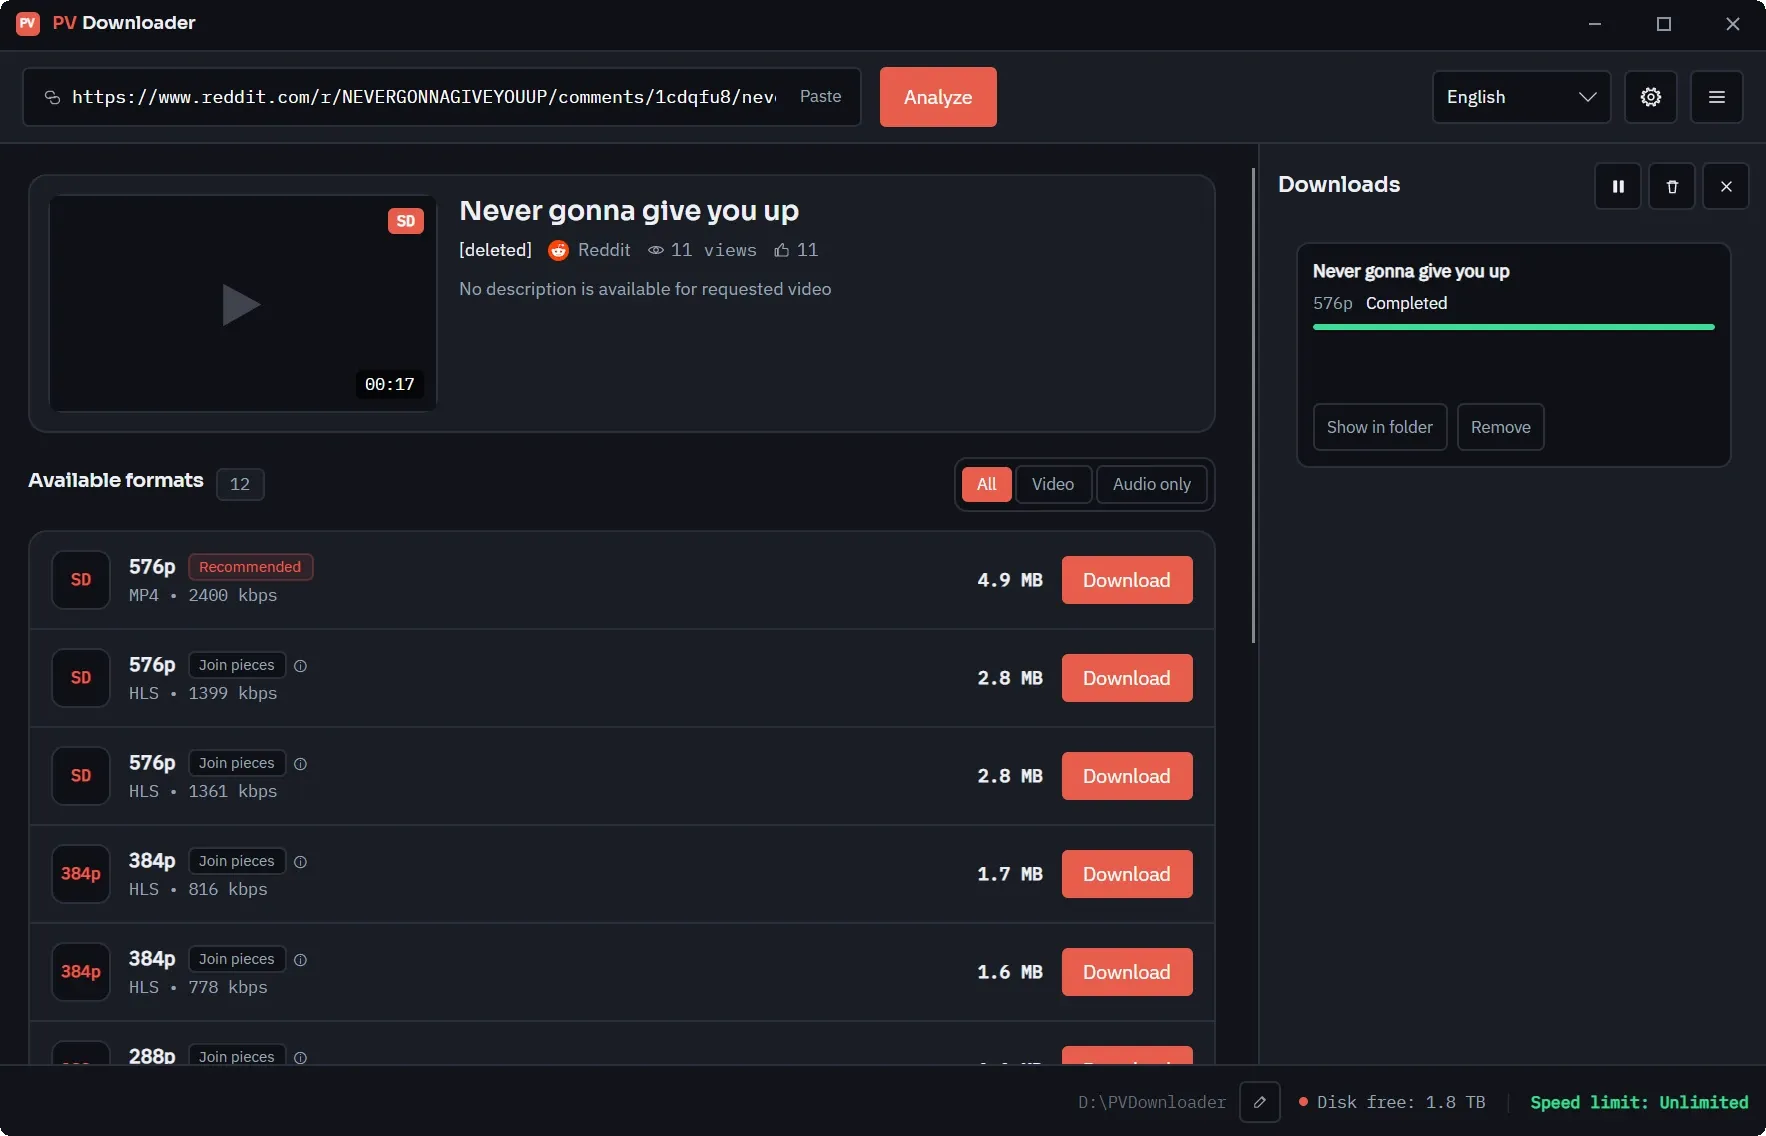Viewport: 1766px width, 1136px height.
Task: Click the [deleted] author name
Action: [495, 250]
